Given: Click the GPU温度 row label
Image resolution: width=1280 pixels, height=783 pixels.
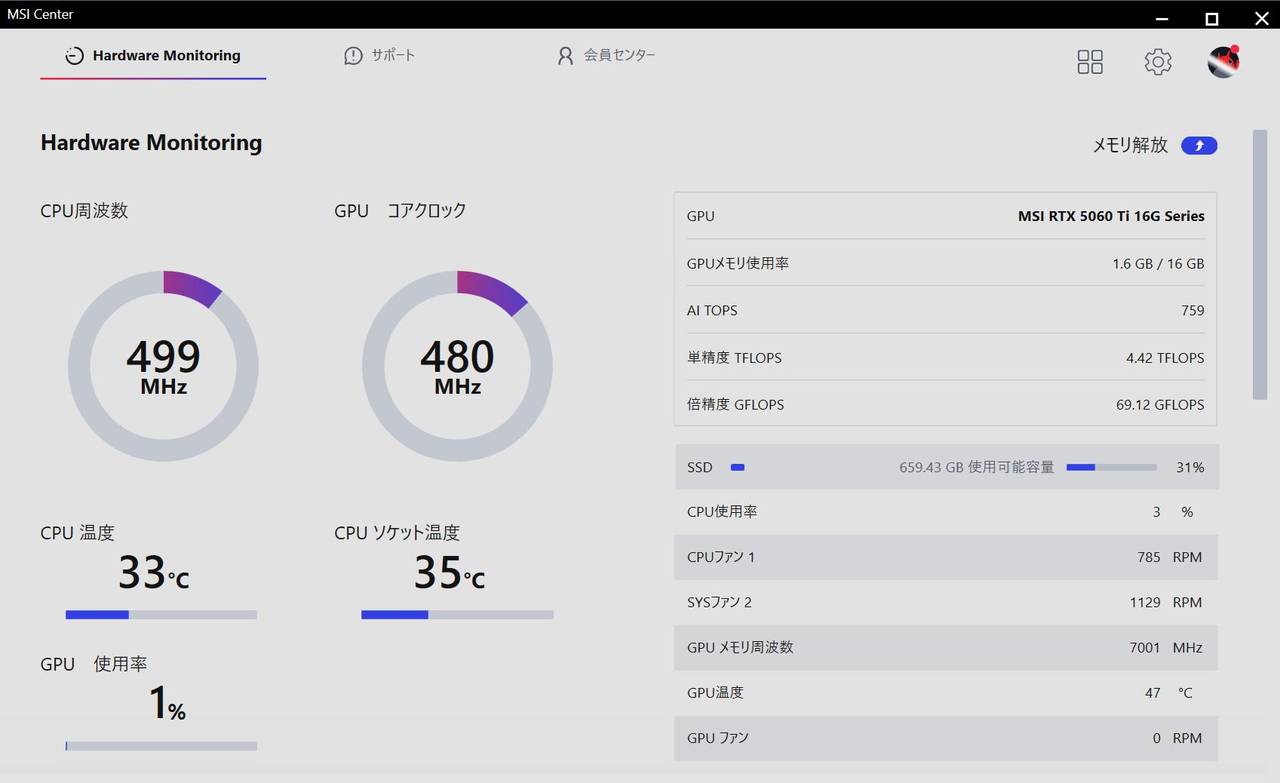Looking at the screenshot, I should [715, 692].
